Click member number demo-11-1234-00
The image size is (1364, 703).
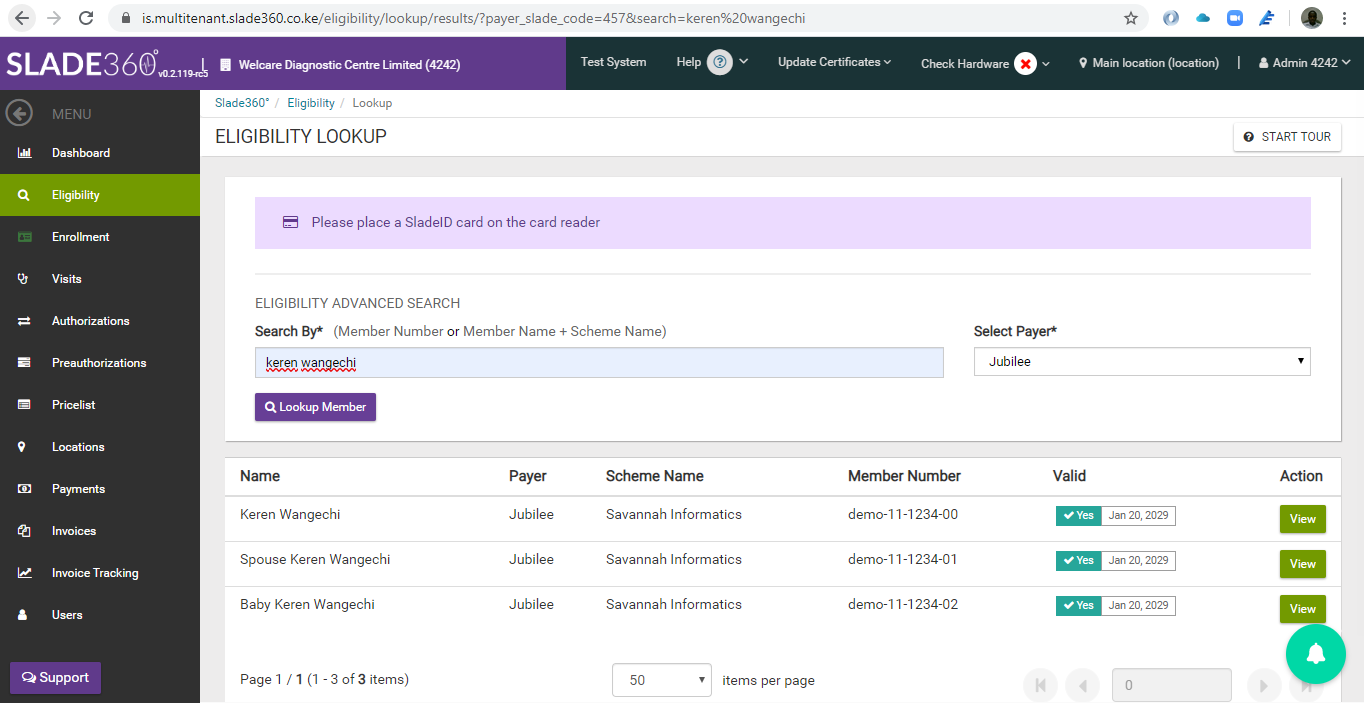tap(903, 514)
